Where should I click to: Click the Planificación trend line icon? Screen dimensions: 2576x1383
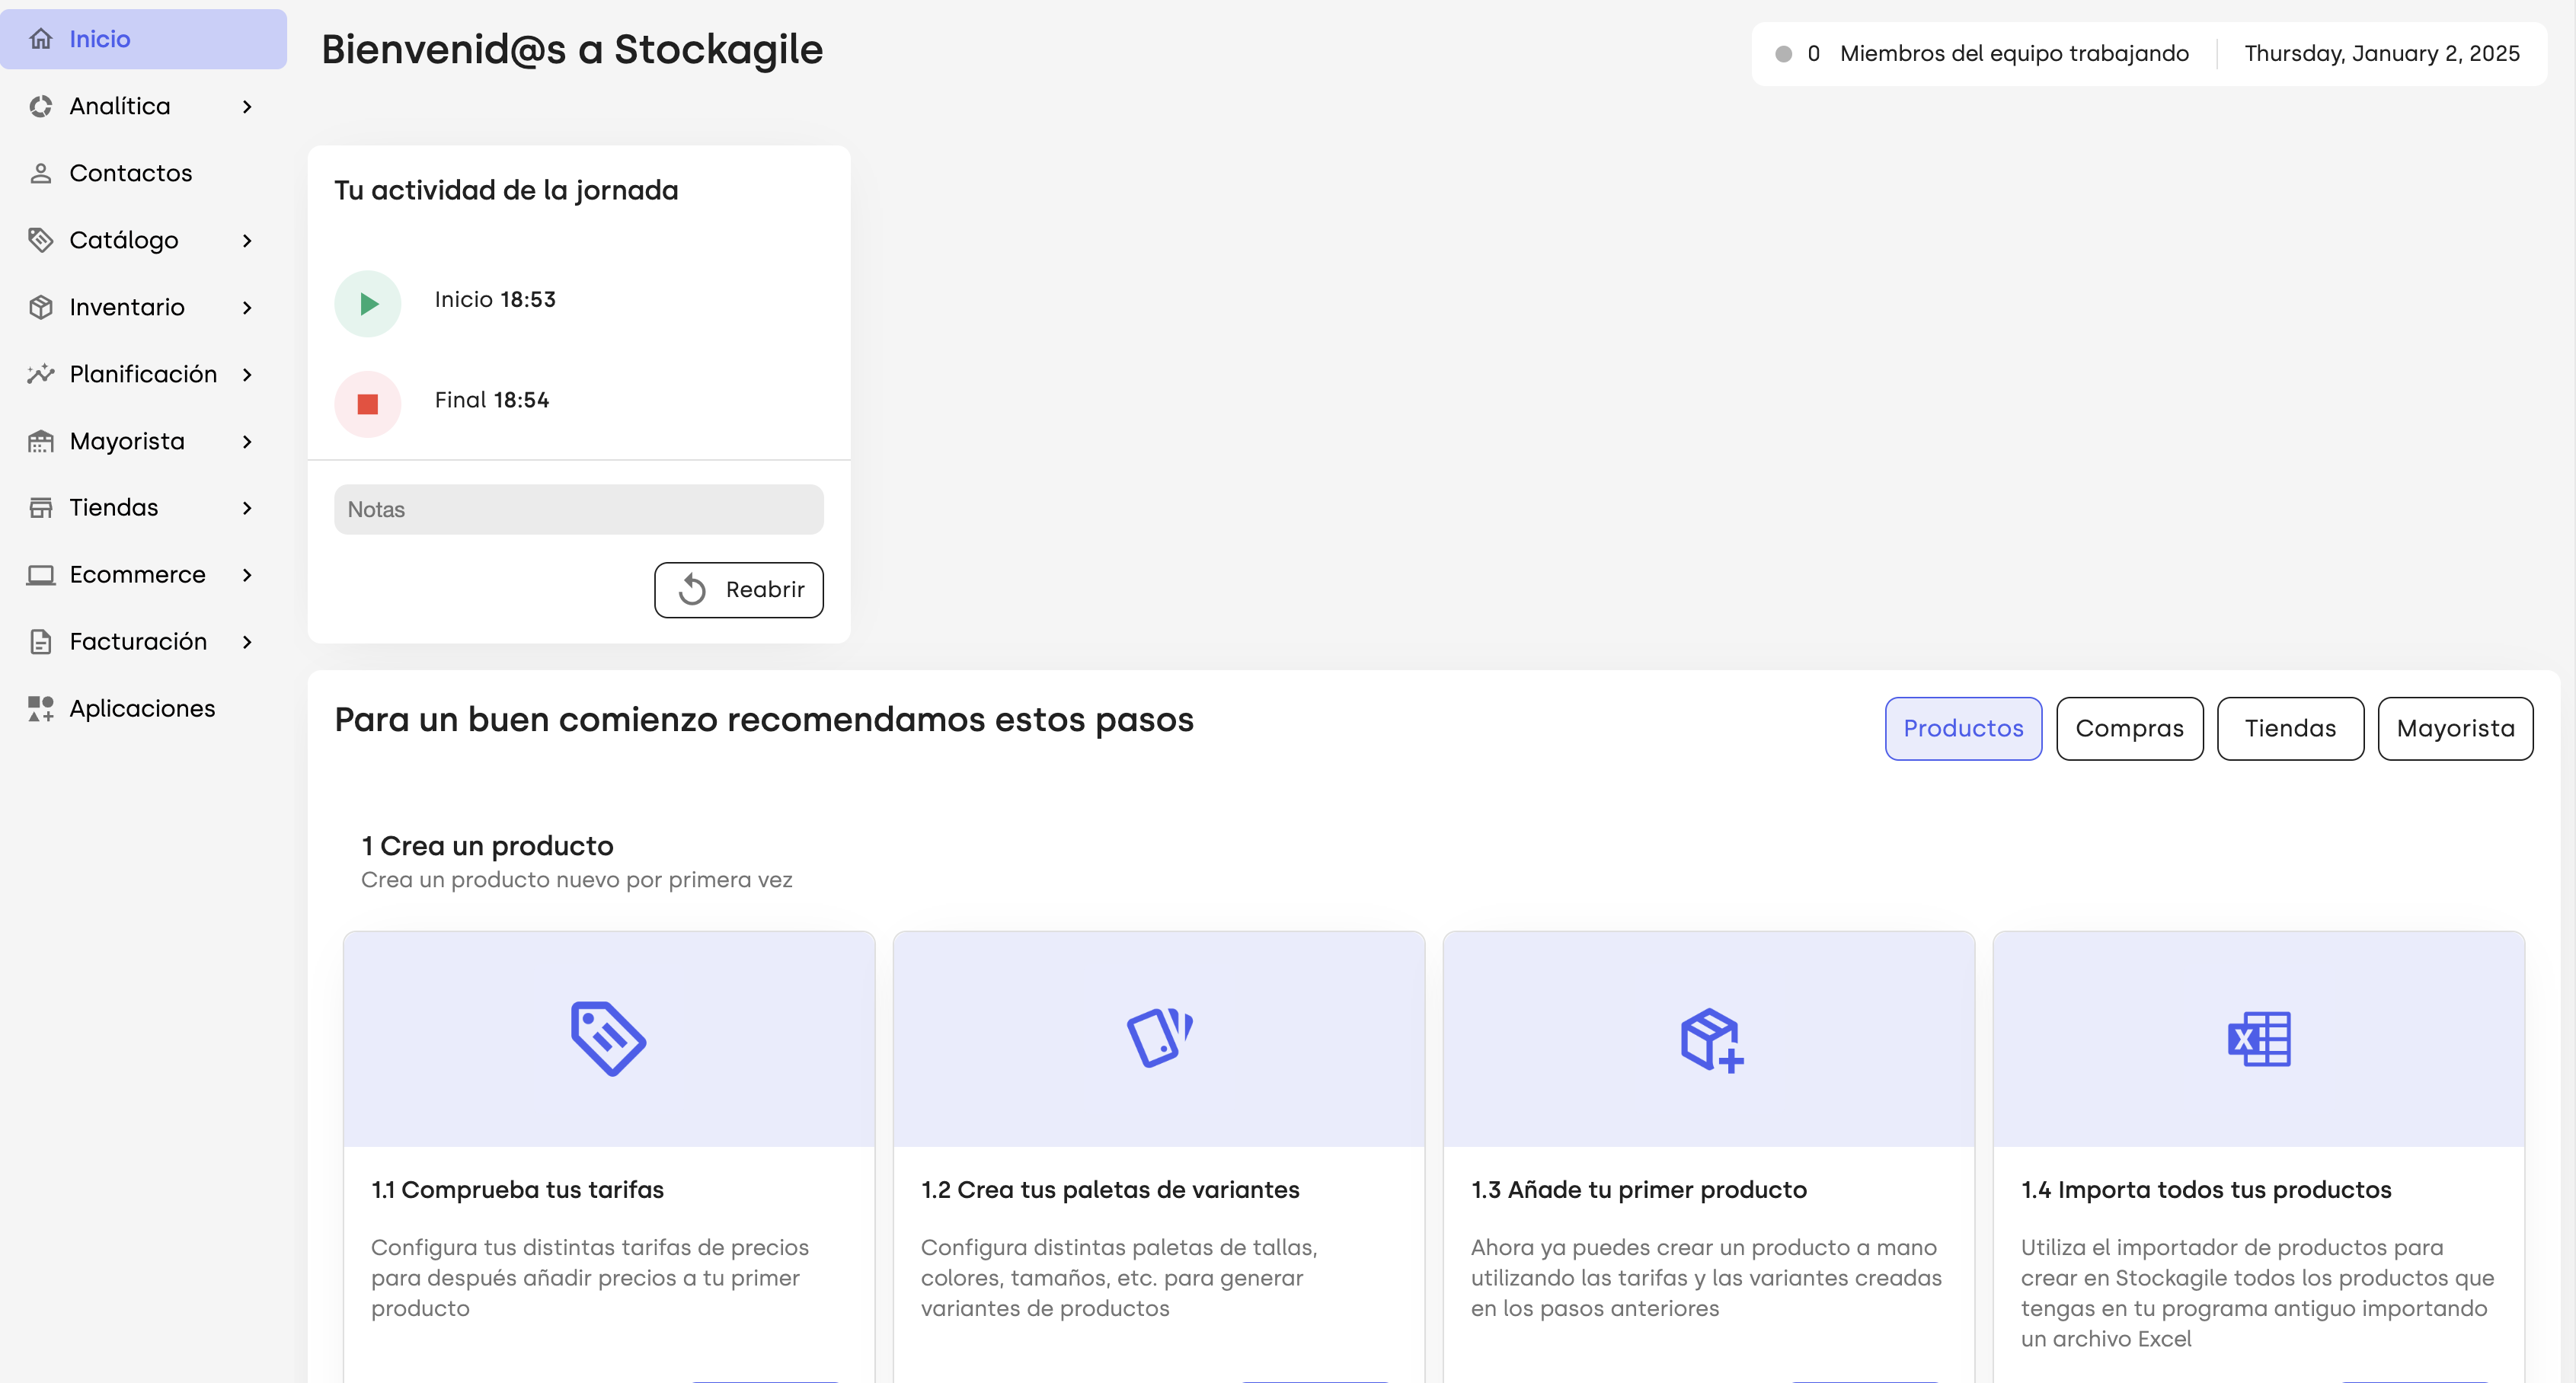tap(41, 374)
